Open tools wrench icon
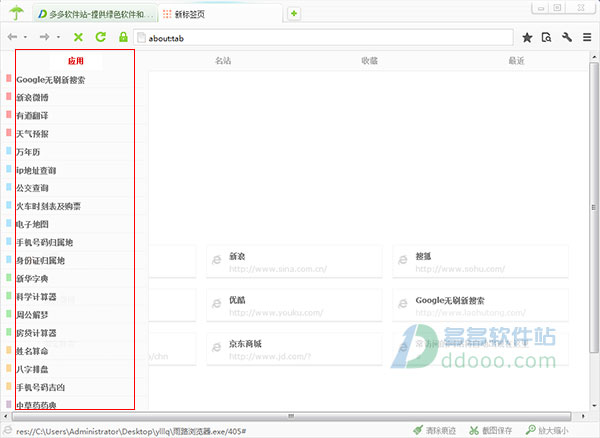 567,37
